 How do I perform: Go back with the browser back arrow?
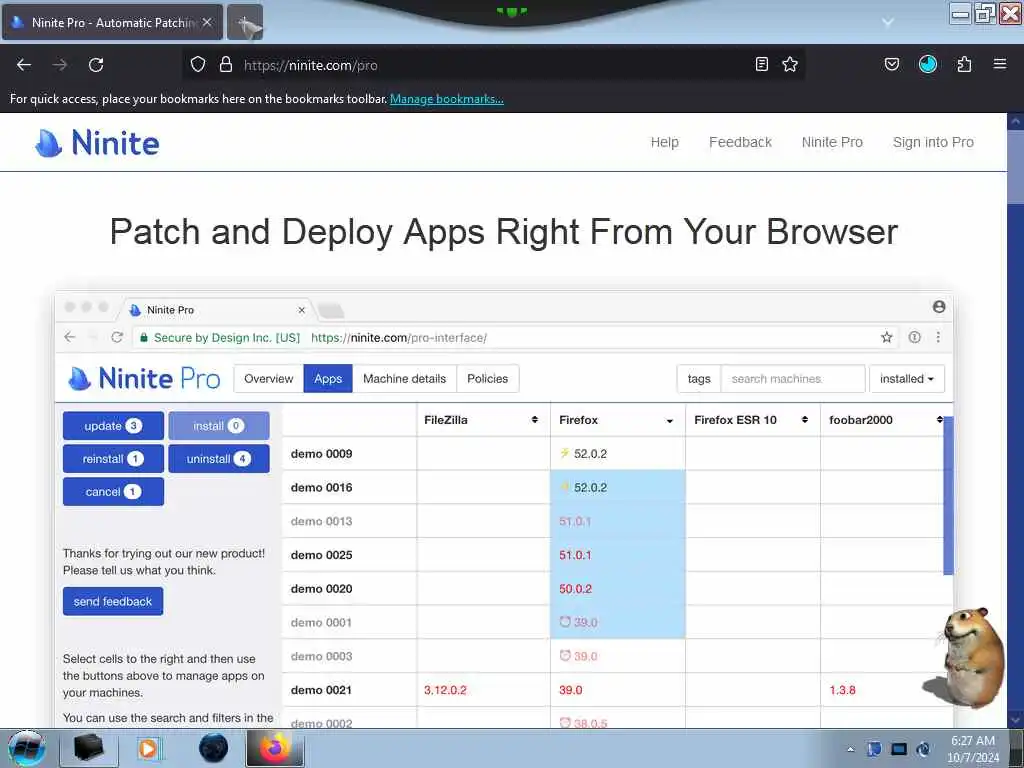pos(24,65)
